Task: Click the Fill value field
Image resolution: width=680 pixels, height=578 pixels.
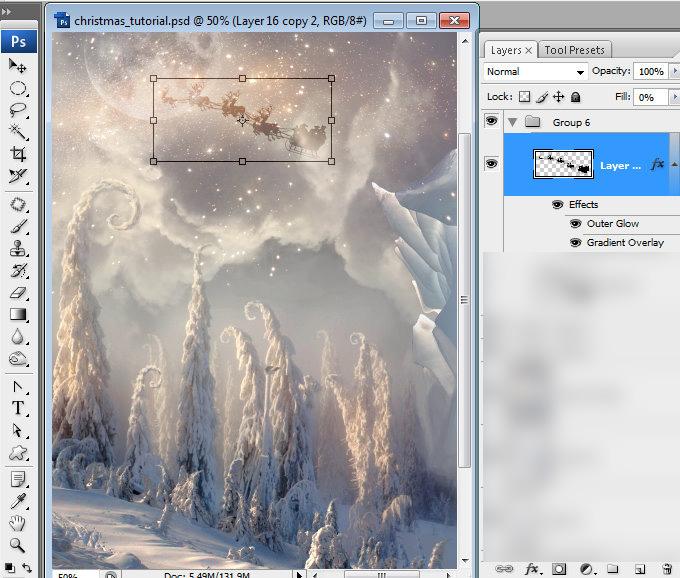Action: [x=651, y=97]
